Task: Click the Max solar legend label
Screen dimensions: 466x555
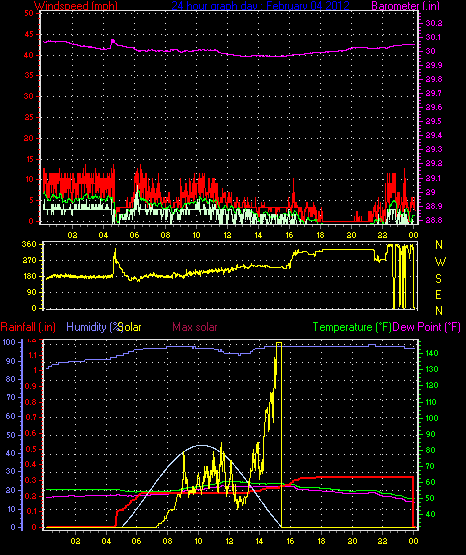Action: [195, 327]
